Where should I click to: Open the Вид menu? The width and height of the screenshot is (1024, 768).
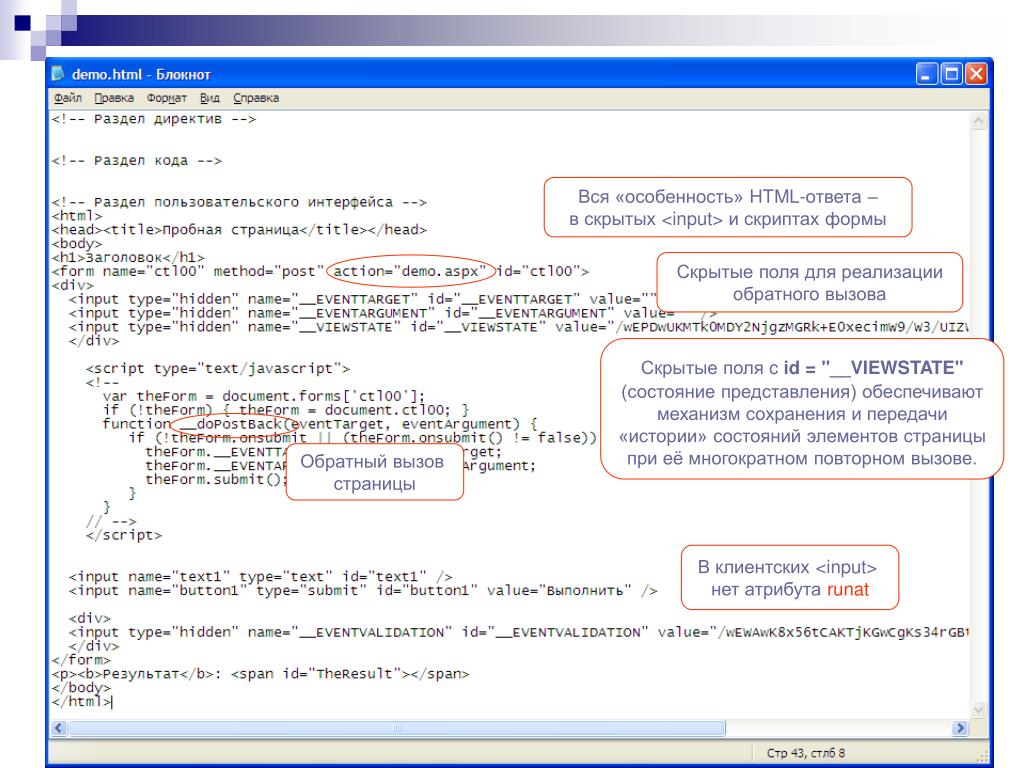[x=210, y=98]
